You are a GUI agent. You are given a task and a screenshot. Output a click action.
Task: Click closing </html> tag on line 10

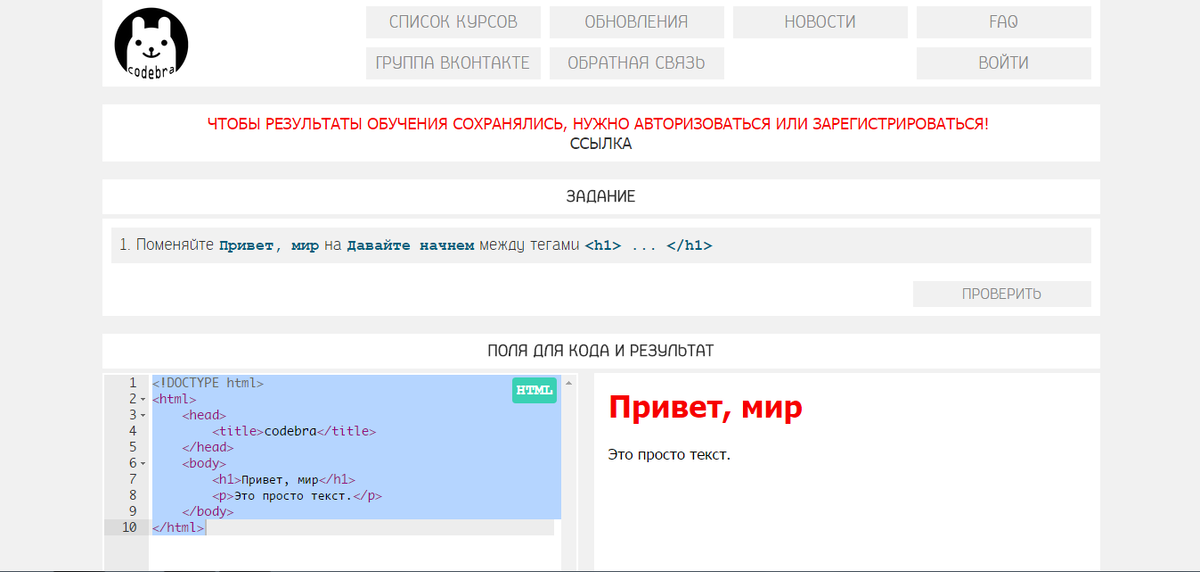(x=178, y=527)
